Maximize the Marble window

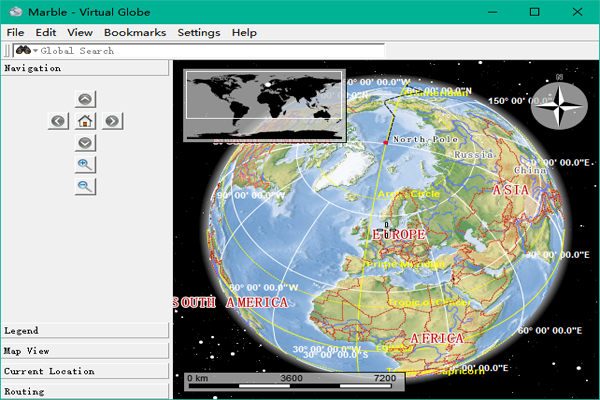pos(535,12)
